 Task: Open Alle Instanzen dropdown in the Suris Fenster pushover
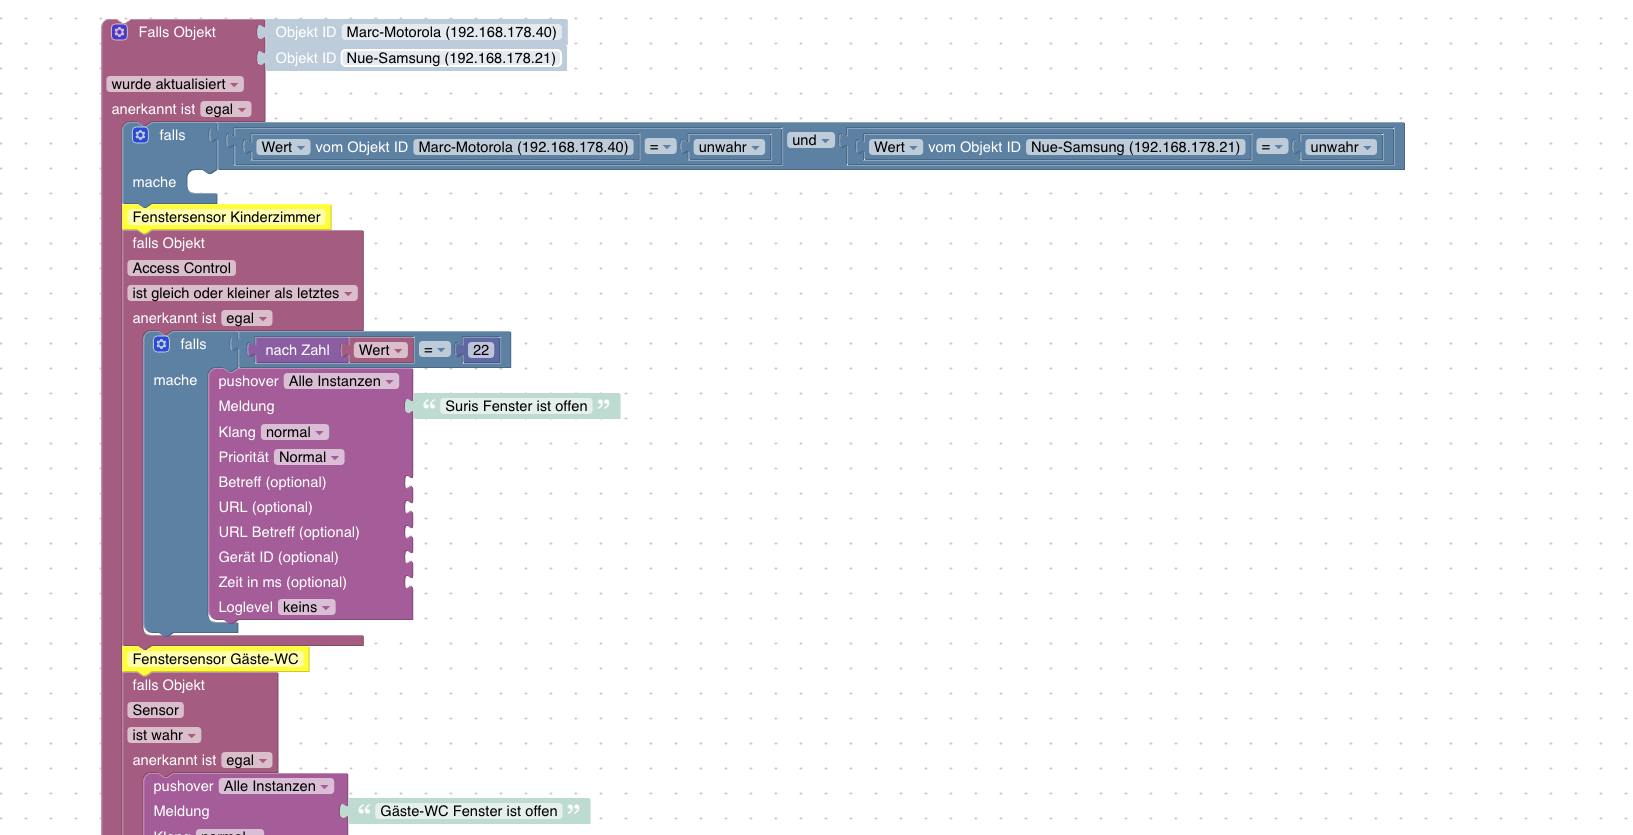341,381
